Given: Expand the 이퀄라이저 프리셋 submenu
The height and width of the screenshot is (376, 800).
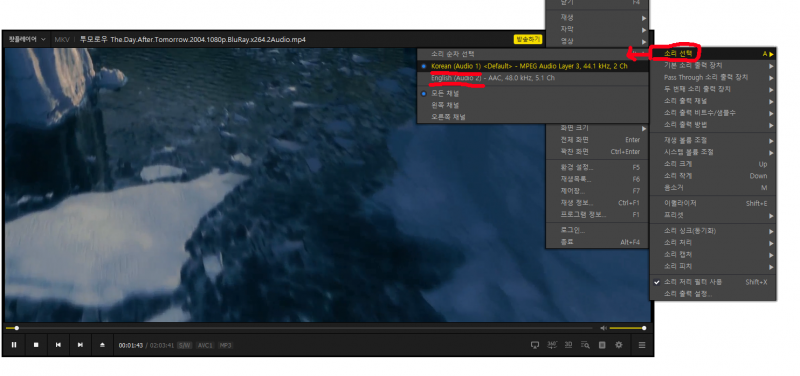Looking at the screenshot, I should coord(713,215).
